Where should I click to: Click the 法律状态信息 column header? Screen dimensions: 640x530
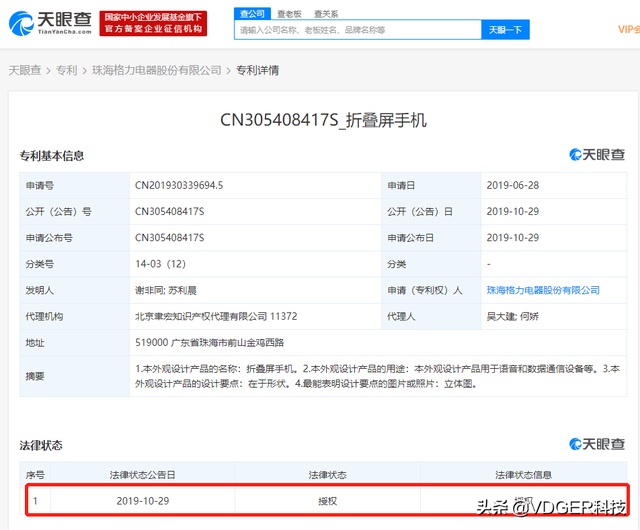click(x=523, y=475)
